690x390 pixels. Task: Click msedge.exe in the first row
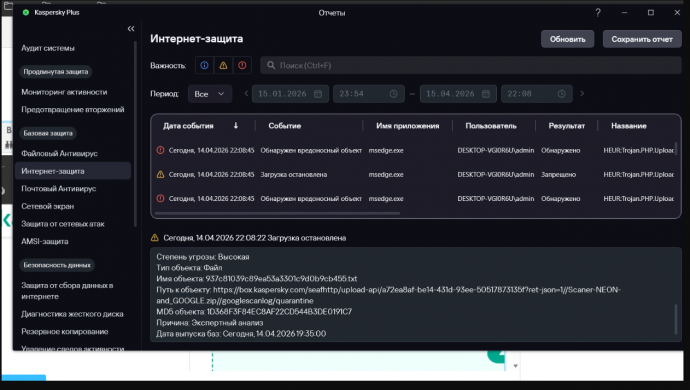tap(386, 151)
